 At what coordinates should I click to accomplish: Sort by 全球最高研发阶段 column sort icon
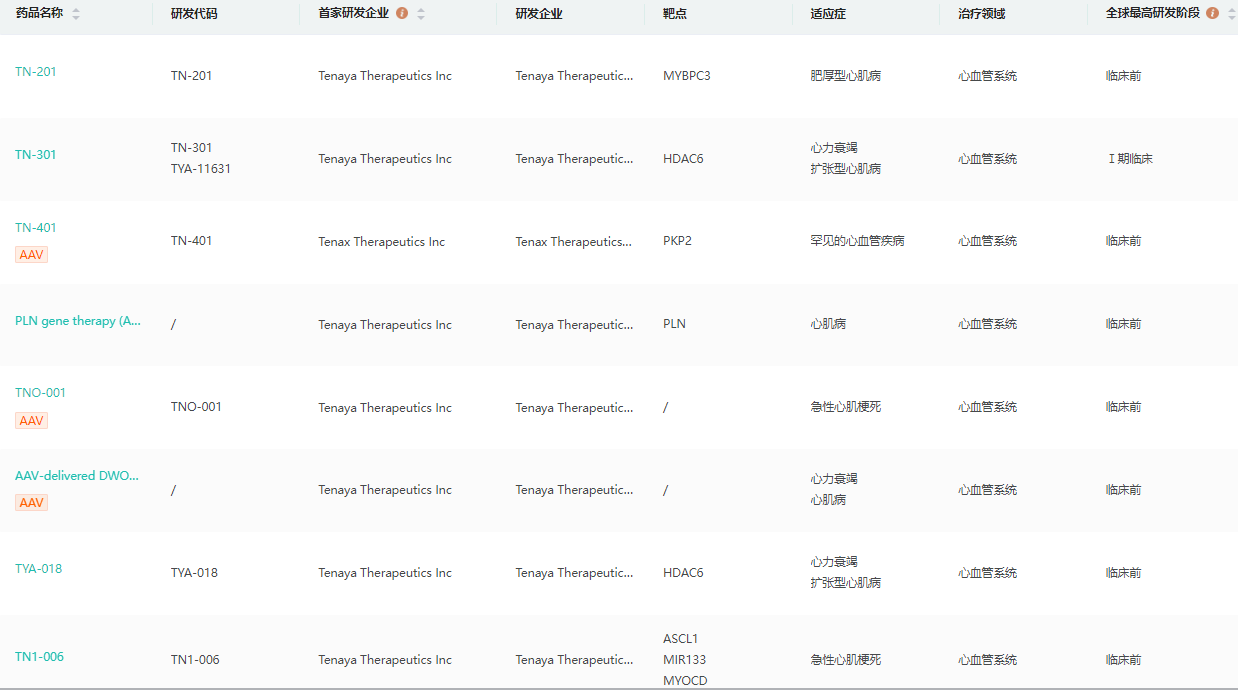click(x=1231, y=14)
